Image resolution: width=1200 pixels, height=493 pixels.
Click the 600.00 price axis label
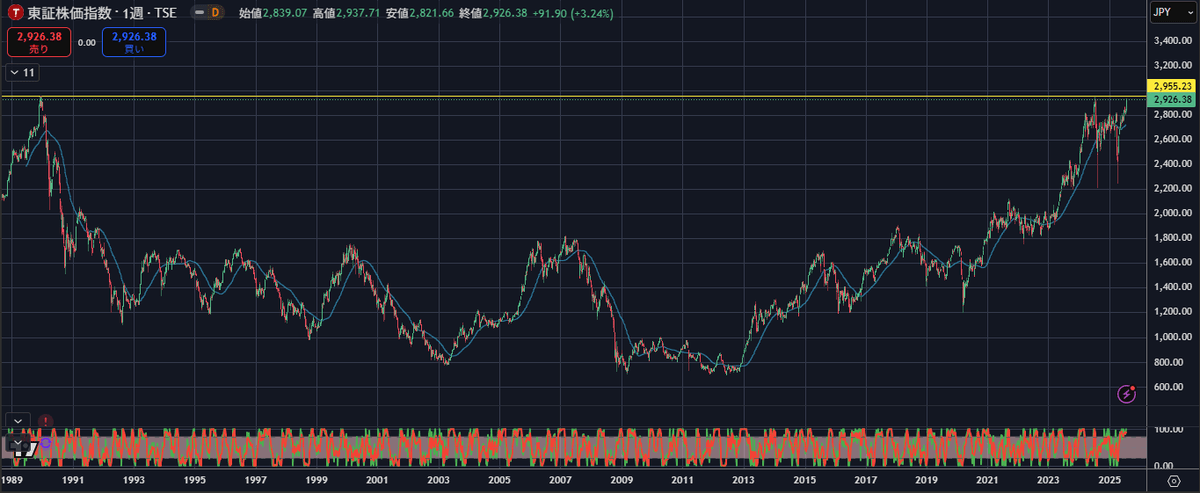click(x=1171, y=387)
